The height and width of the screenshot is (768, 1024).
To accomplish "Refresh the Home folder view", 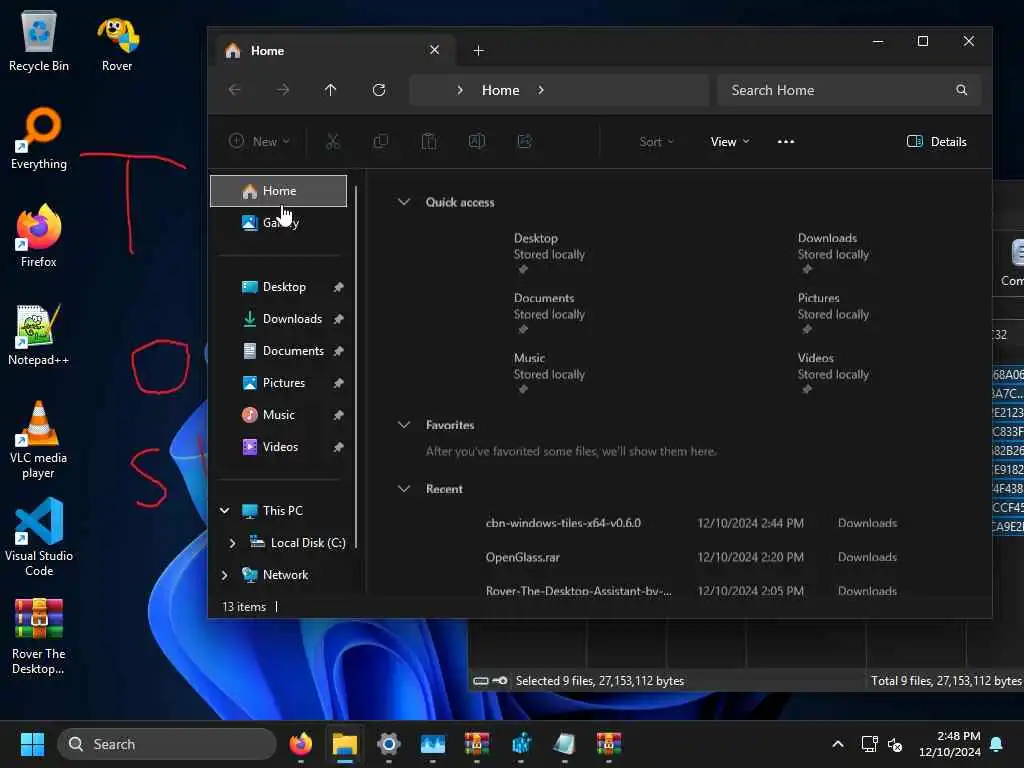I will (x=379, y=90).
